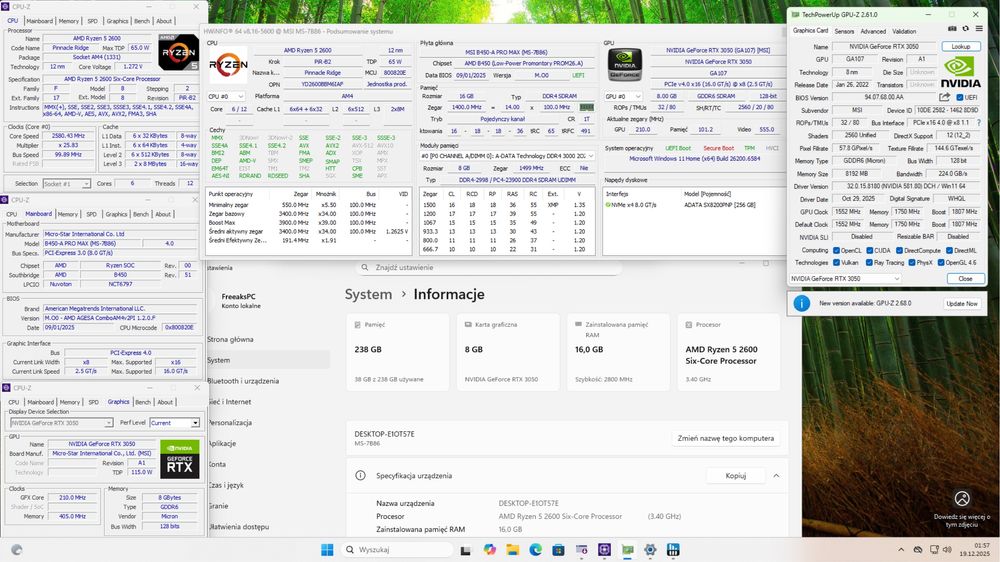Open GPU #0 dropdown in HWiNFO
1000x562 pixels.
pos(623,96)
